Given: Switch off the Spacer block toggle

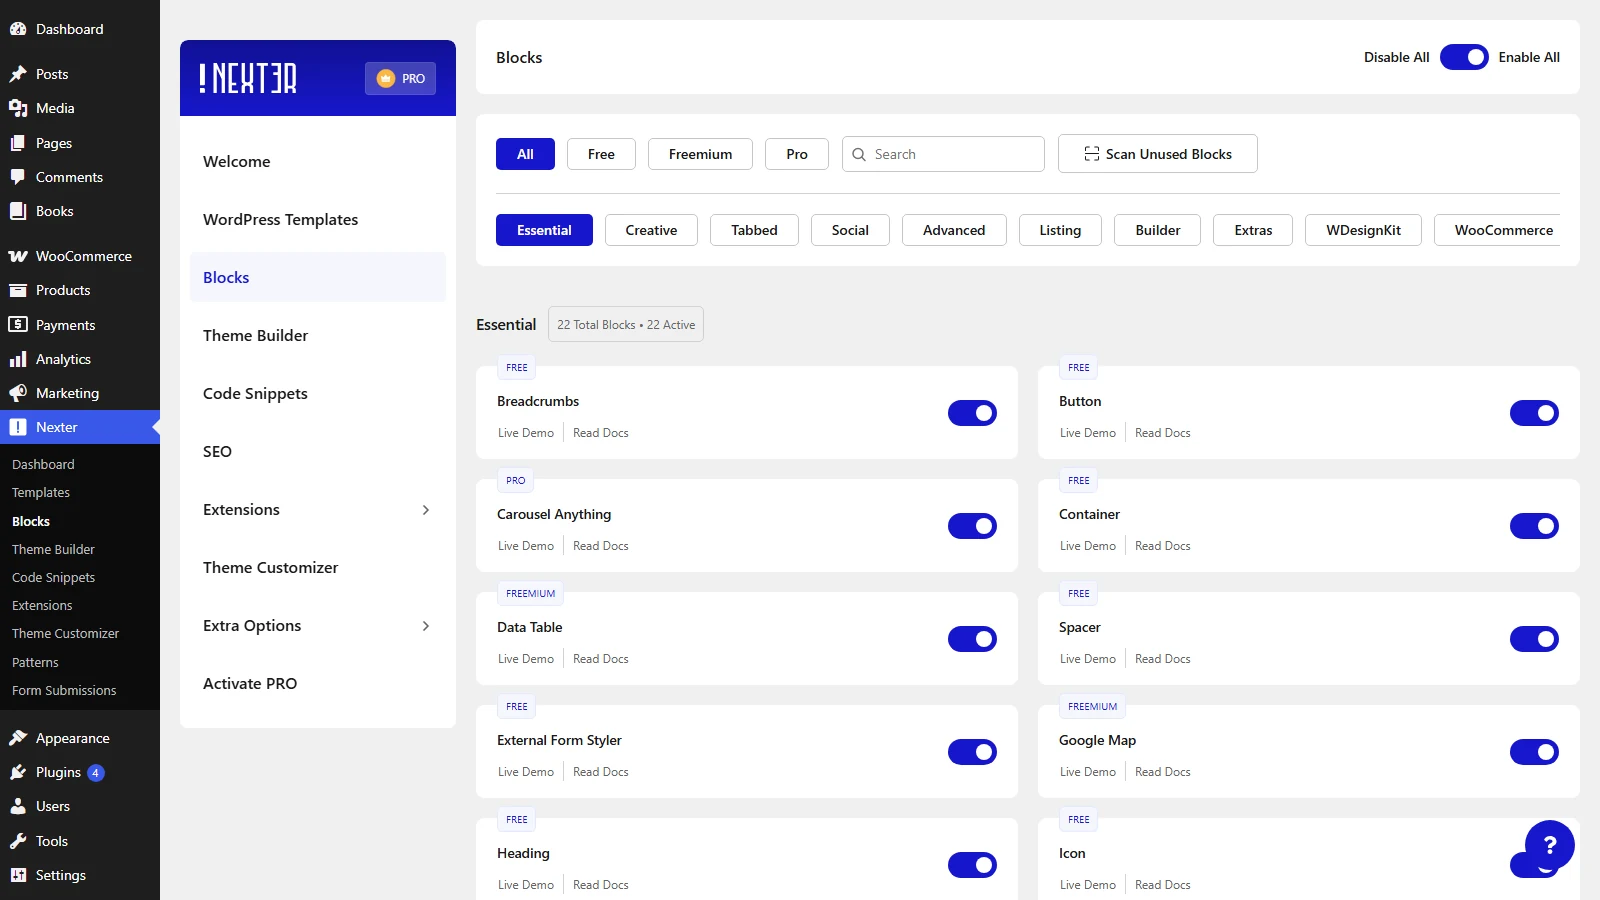Looking at the screenshot, I should point(1534,639).
